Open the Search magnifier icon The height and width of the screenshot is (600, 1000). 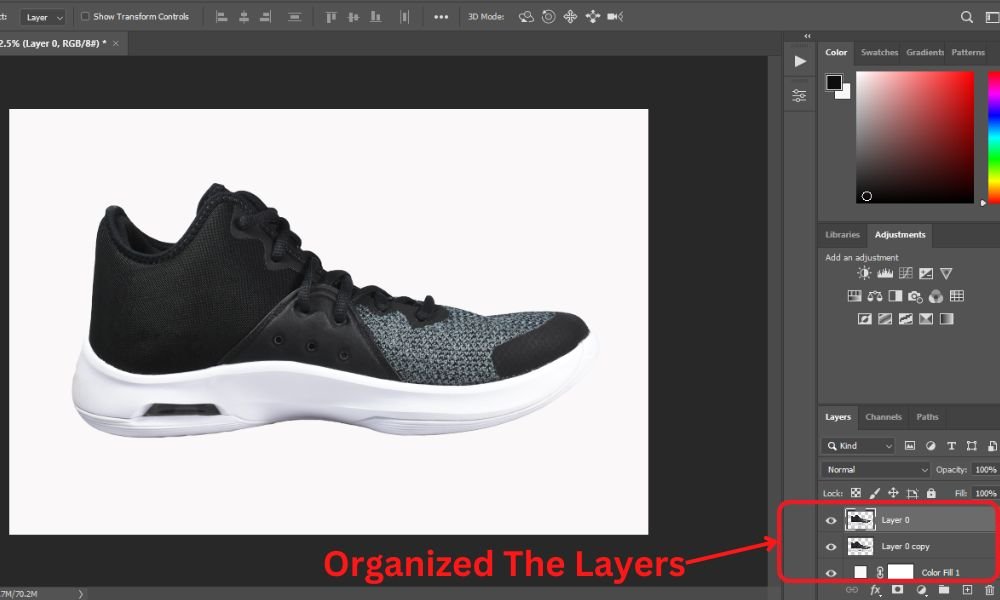pos(967,17)
